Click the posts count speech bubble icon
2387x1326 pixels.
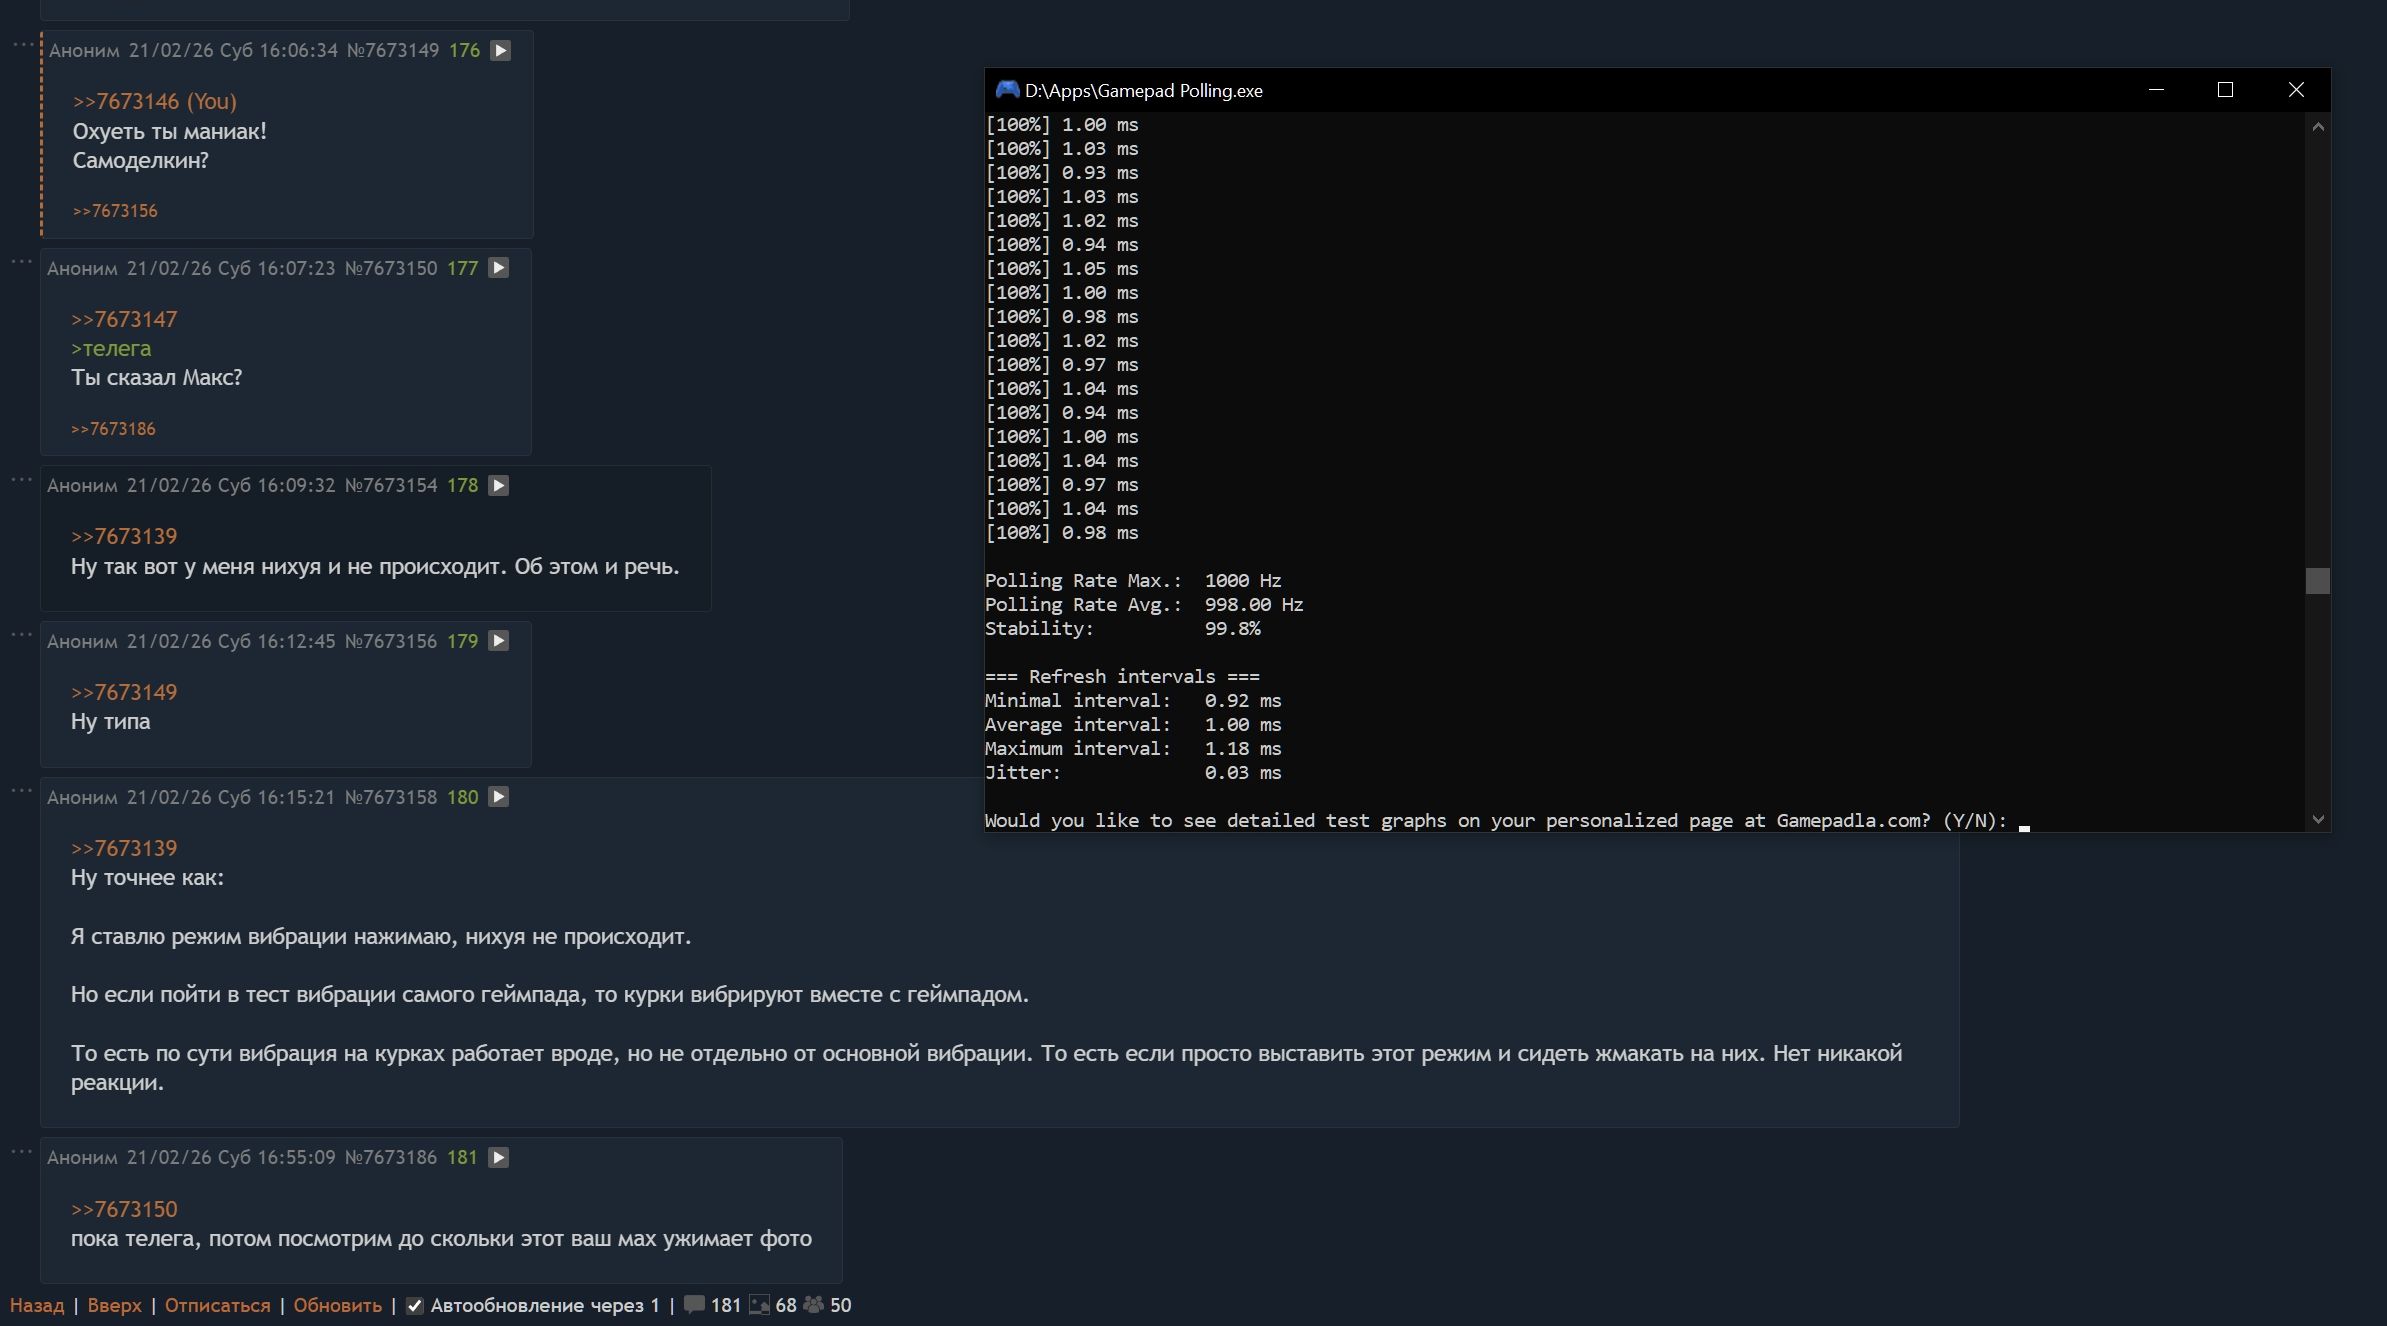(x=694, y=1305)
